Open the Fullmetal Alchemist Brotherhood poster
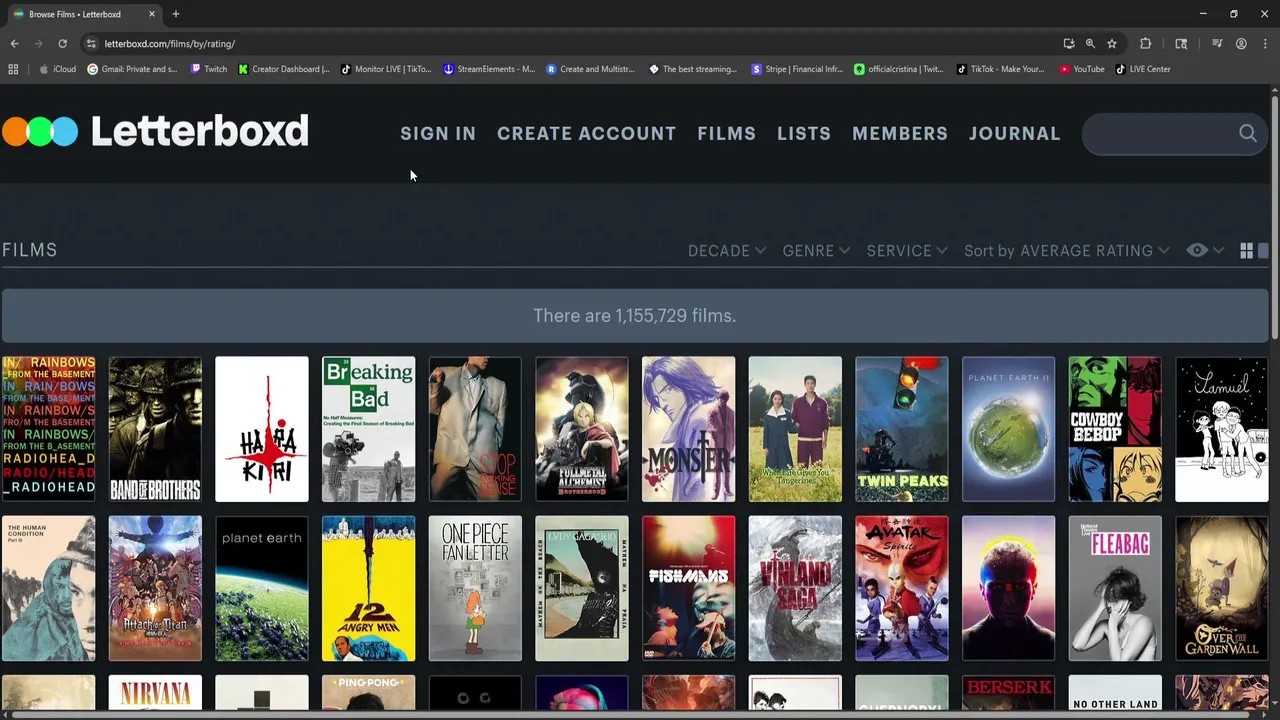1280x720 pixels. [x=582, y=429]
